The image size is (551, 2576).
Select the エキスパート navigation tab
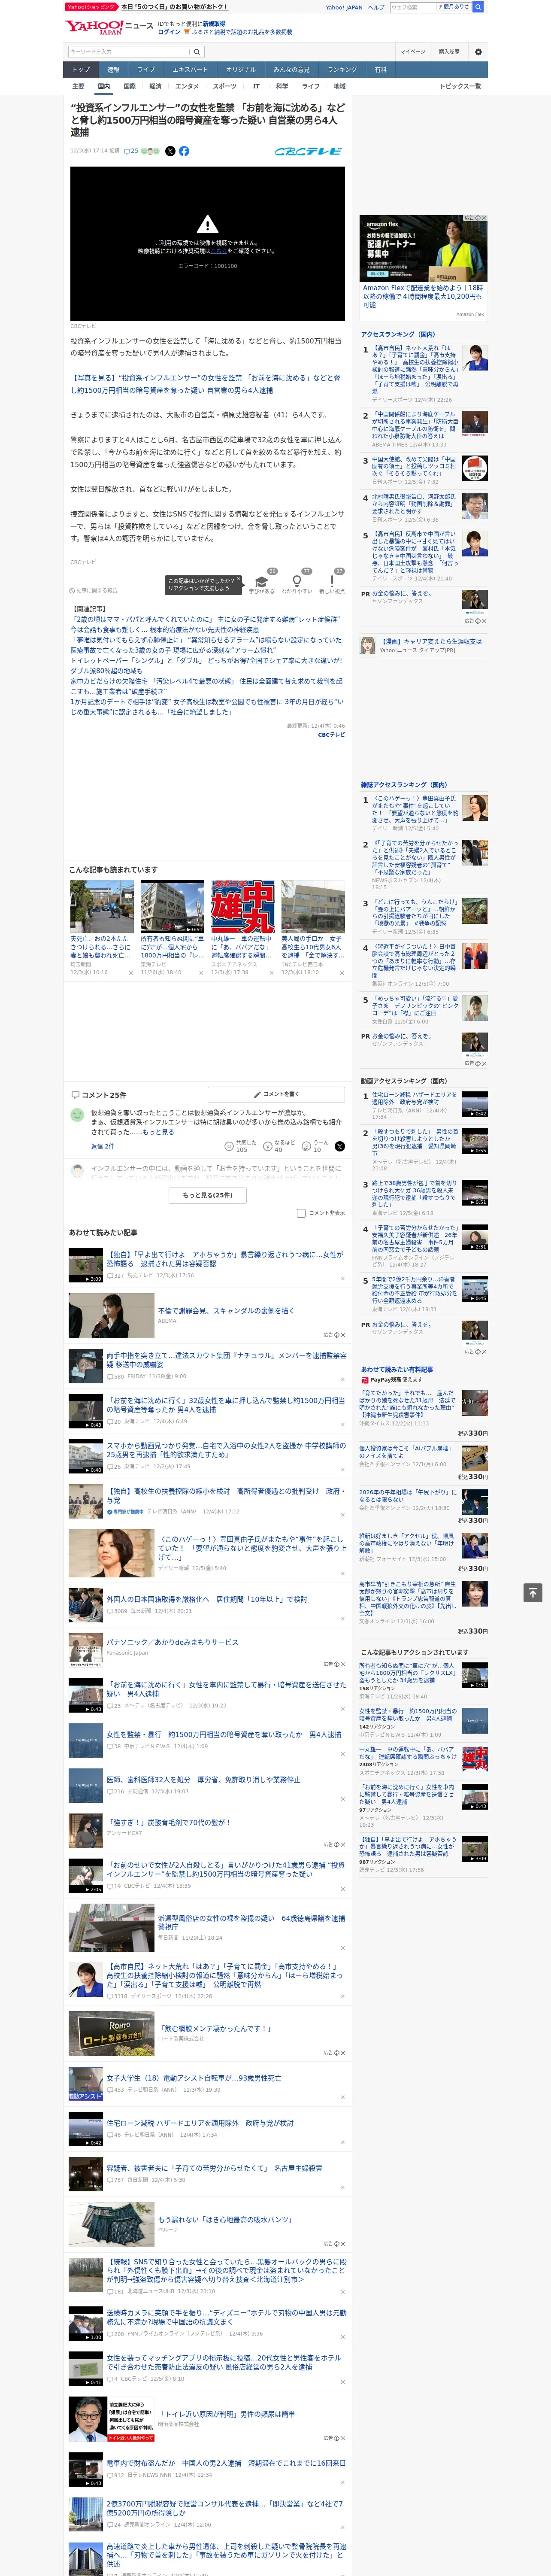click(190, 70)
